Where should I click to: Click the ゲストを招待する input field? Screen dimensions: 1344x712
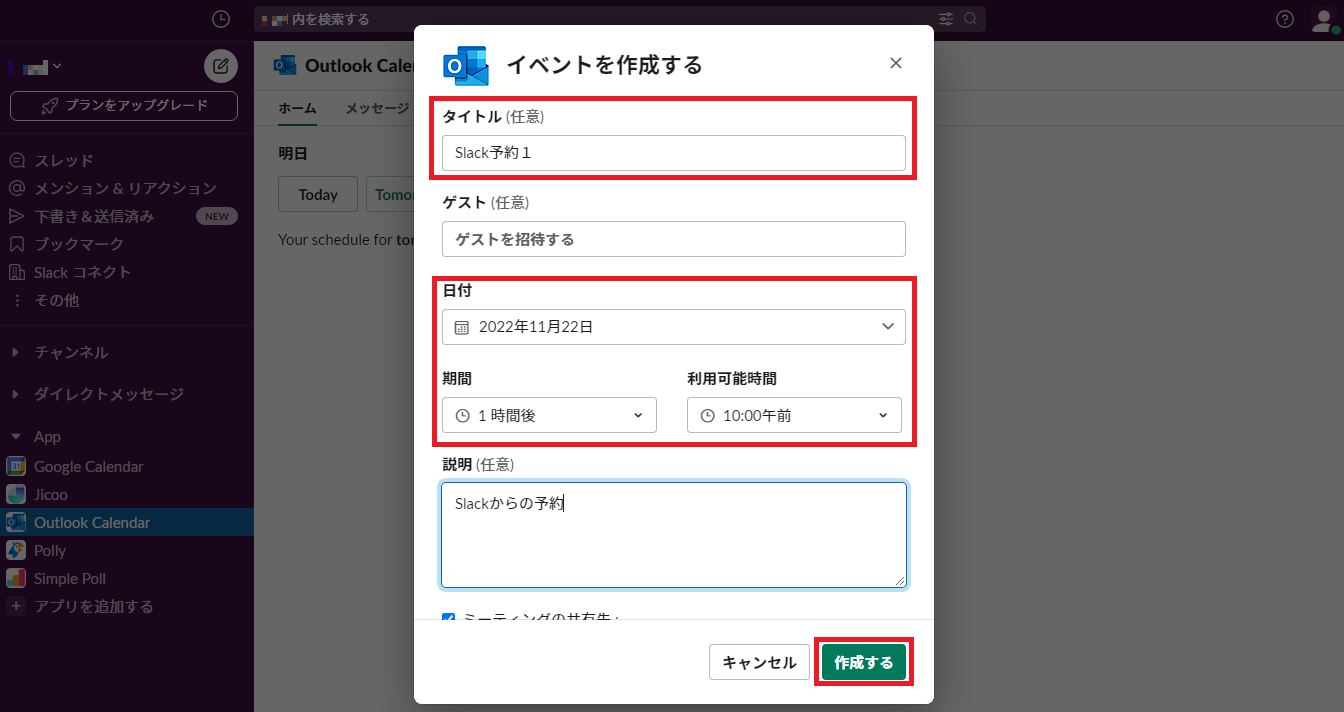point(673,239)
